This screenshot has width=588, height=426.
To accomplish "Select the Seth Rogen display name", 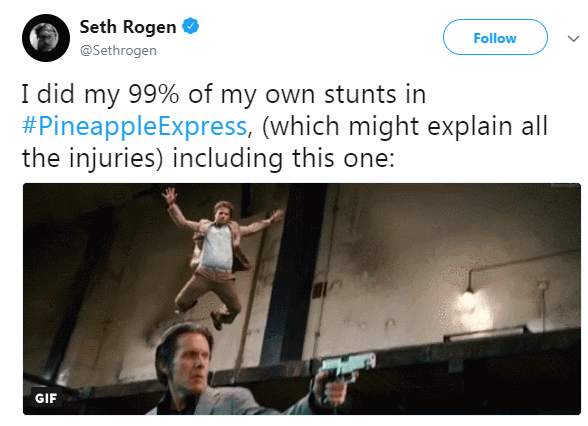I will (x=128, y=27).
